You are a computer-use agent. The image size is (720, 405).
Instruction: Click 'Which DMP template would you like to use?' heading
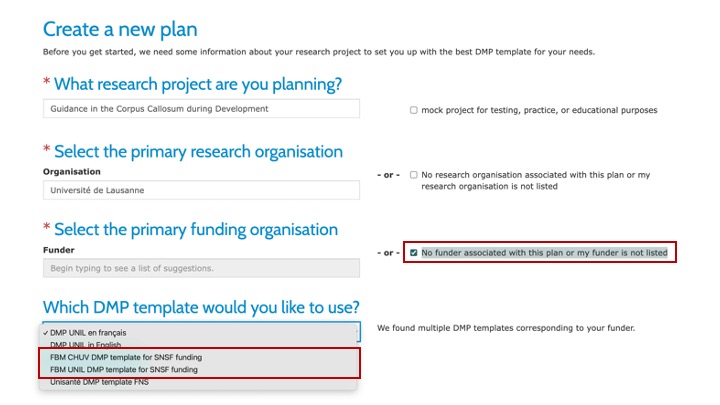click(200, 307)
